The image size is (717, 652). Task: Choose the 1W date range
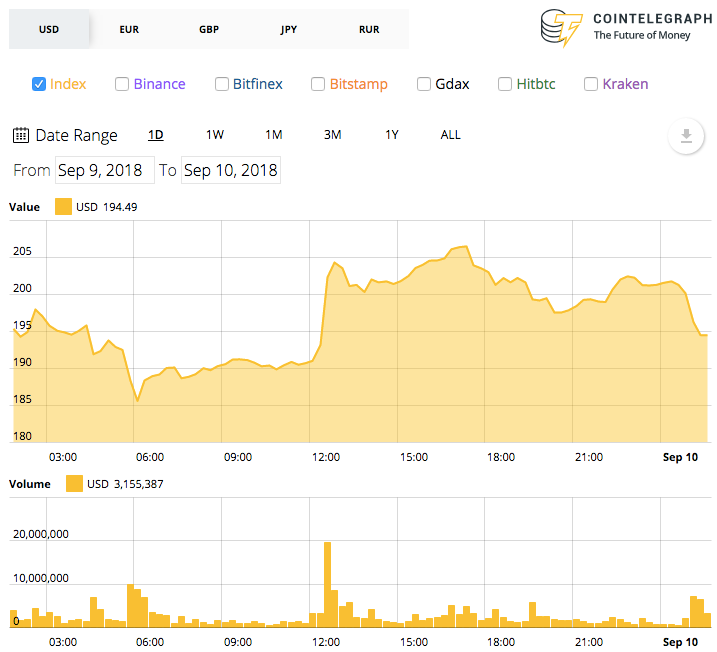(214, 135)
